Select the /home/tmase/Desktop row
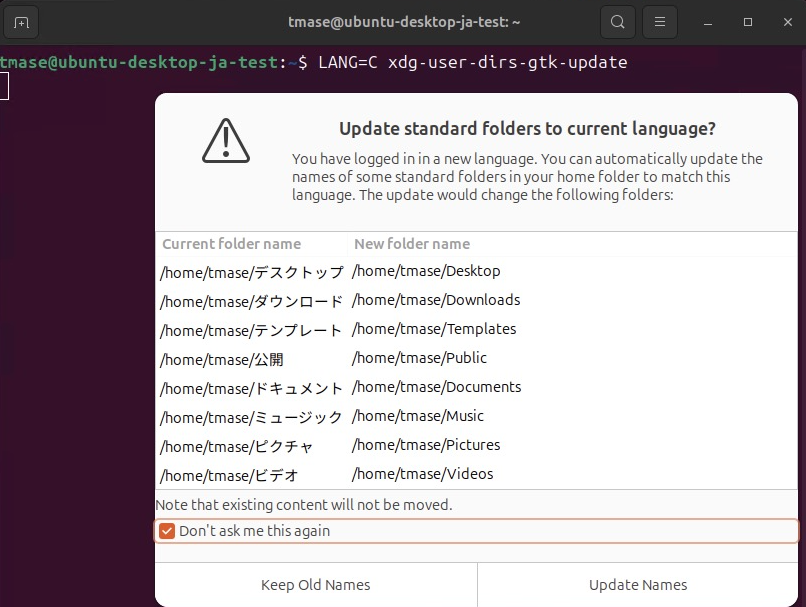Viewport: 806px width, 607px height. (x=426, y=271)
